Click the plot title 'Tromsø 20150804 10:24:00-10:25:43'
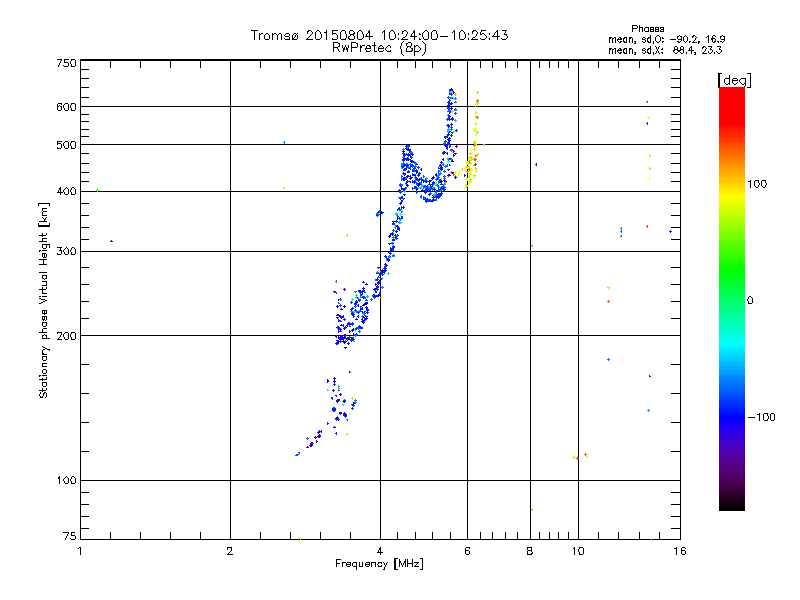800x600 pixels. tap(380, 35)
